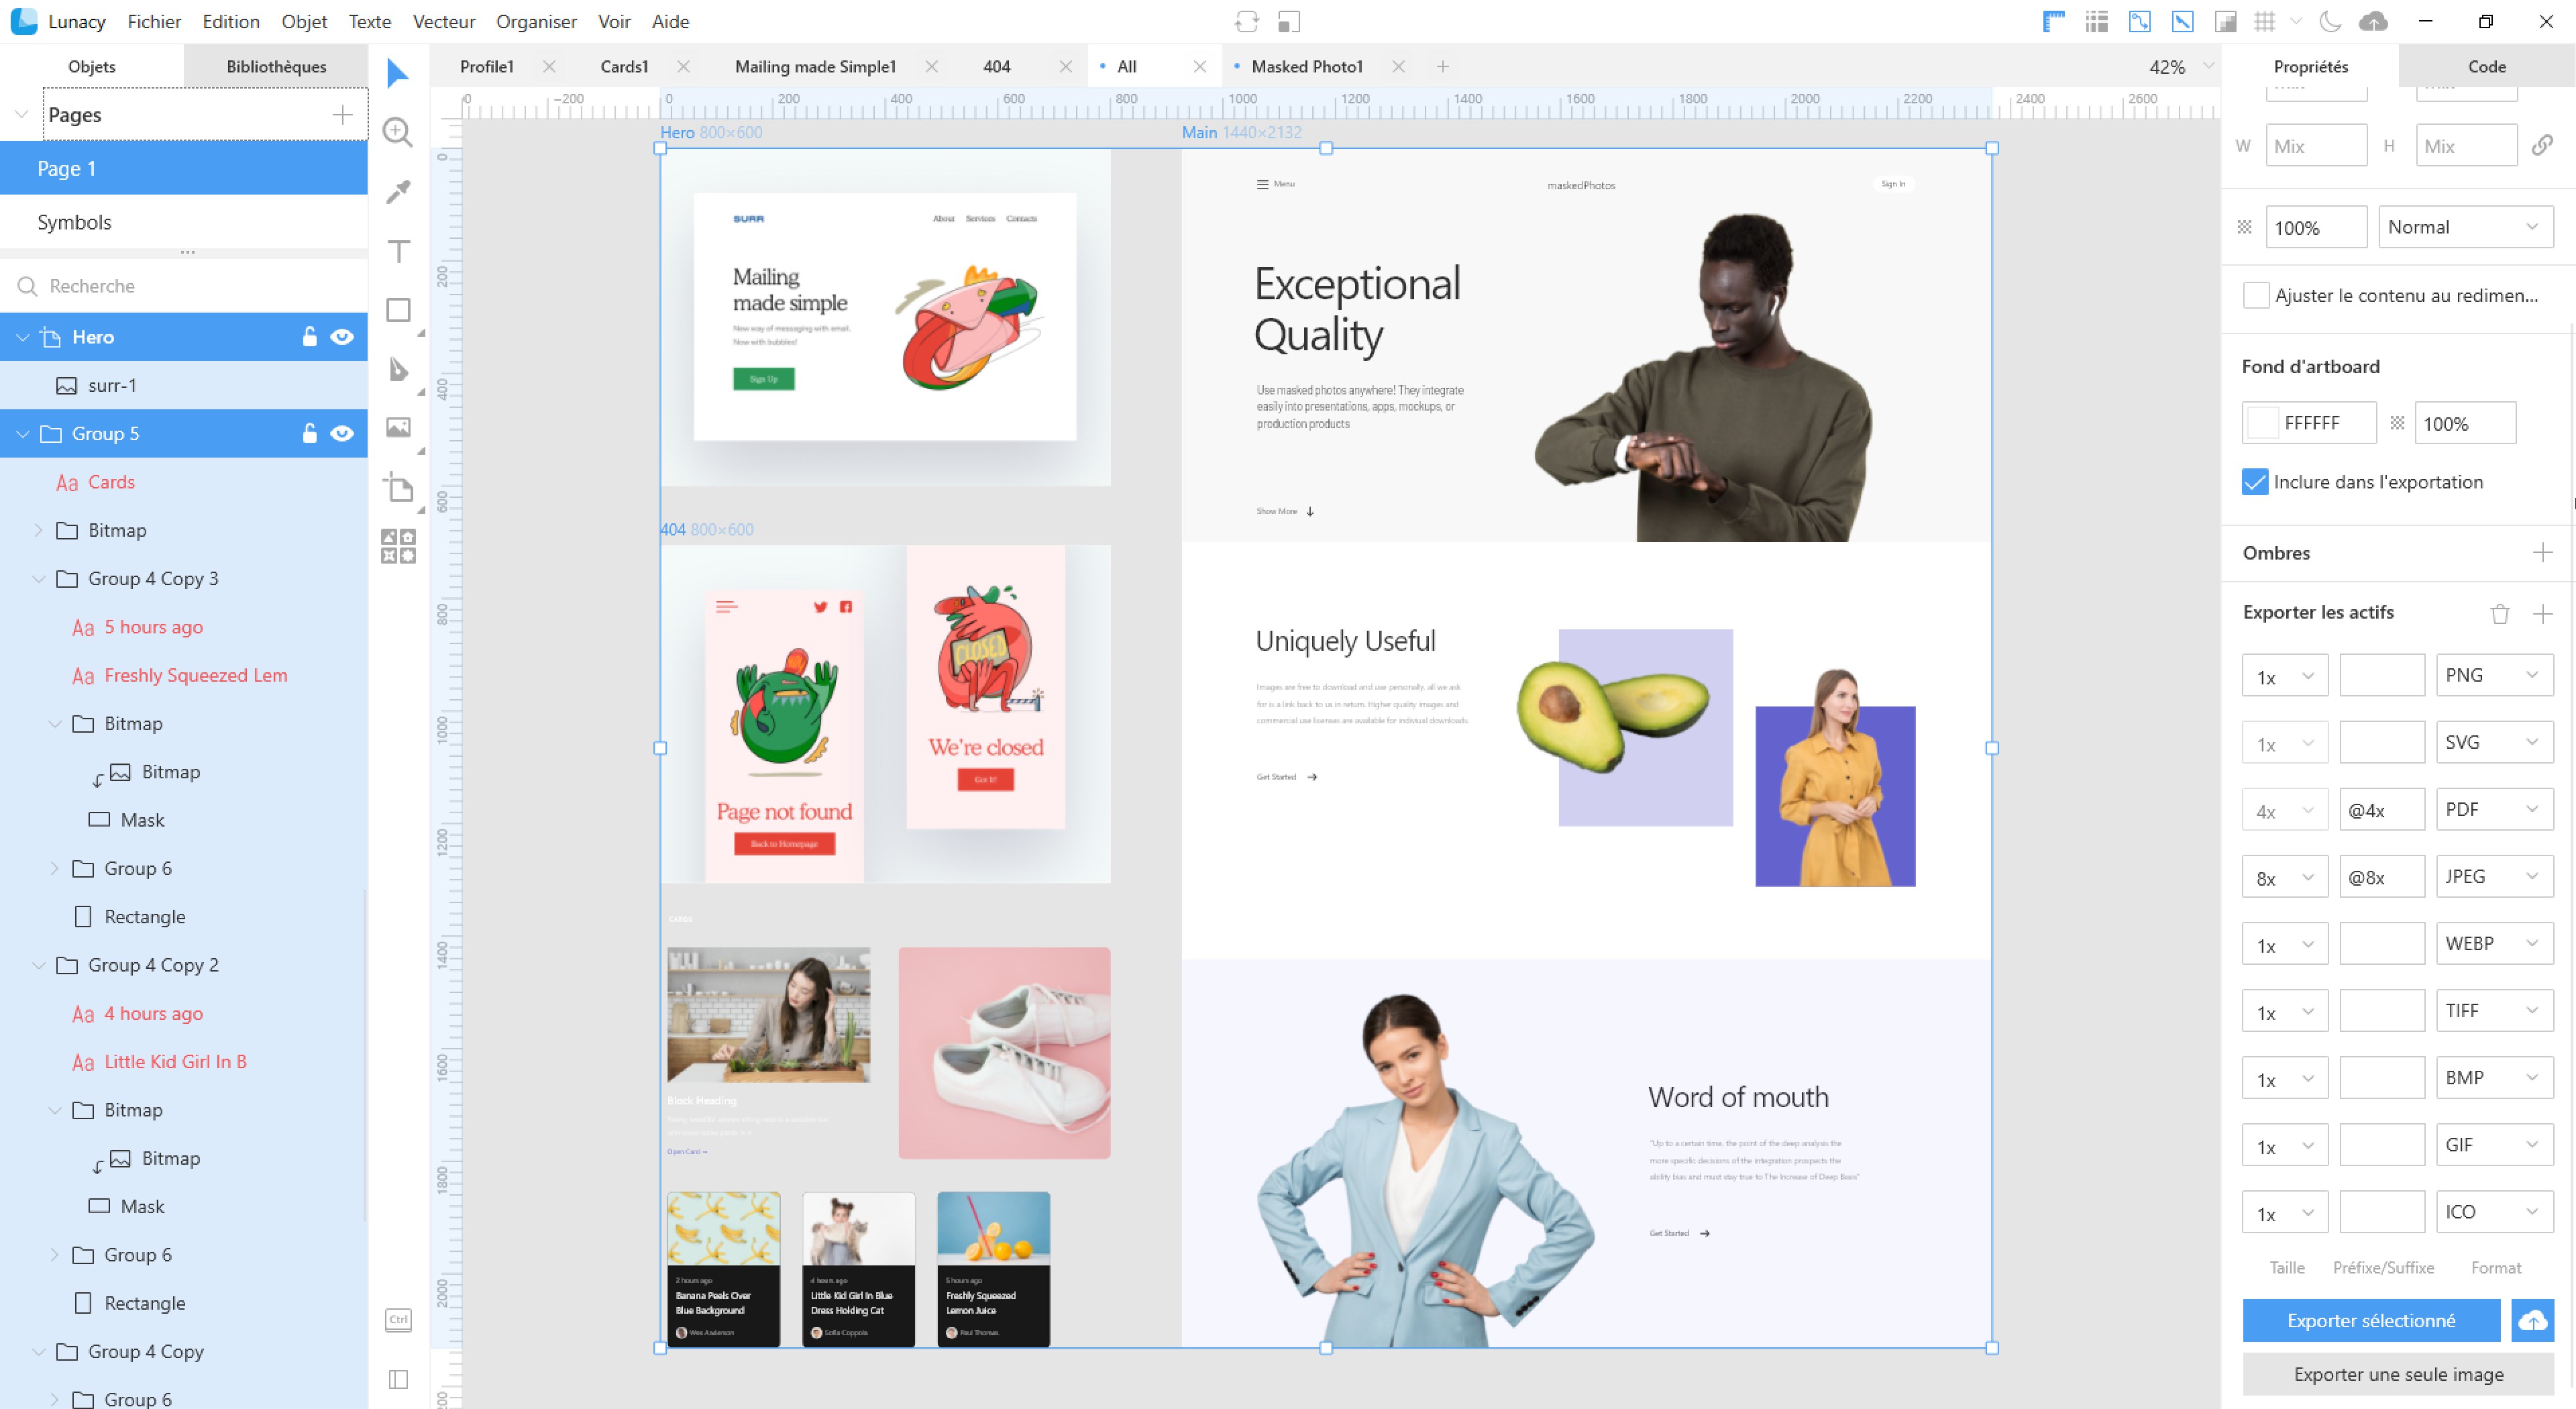The height and width of the screenshot is (1409, 2576).
Task: Select the Zoom tool in toolbar
Action: (x=398, y=132)
